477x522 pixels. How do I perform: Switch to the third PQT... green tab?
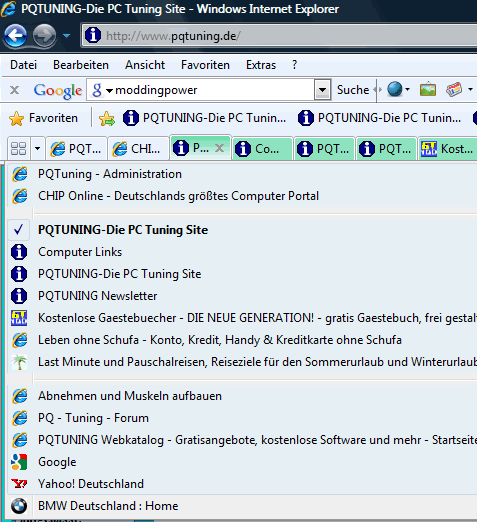(324, 149)
